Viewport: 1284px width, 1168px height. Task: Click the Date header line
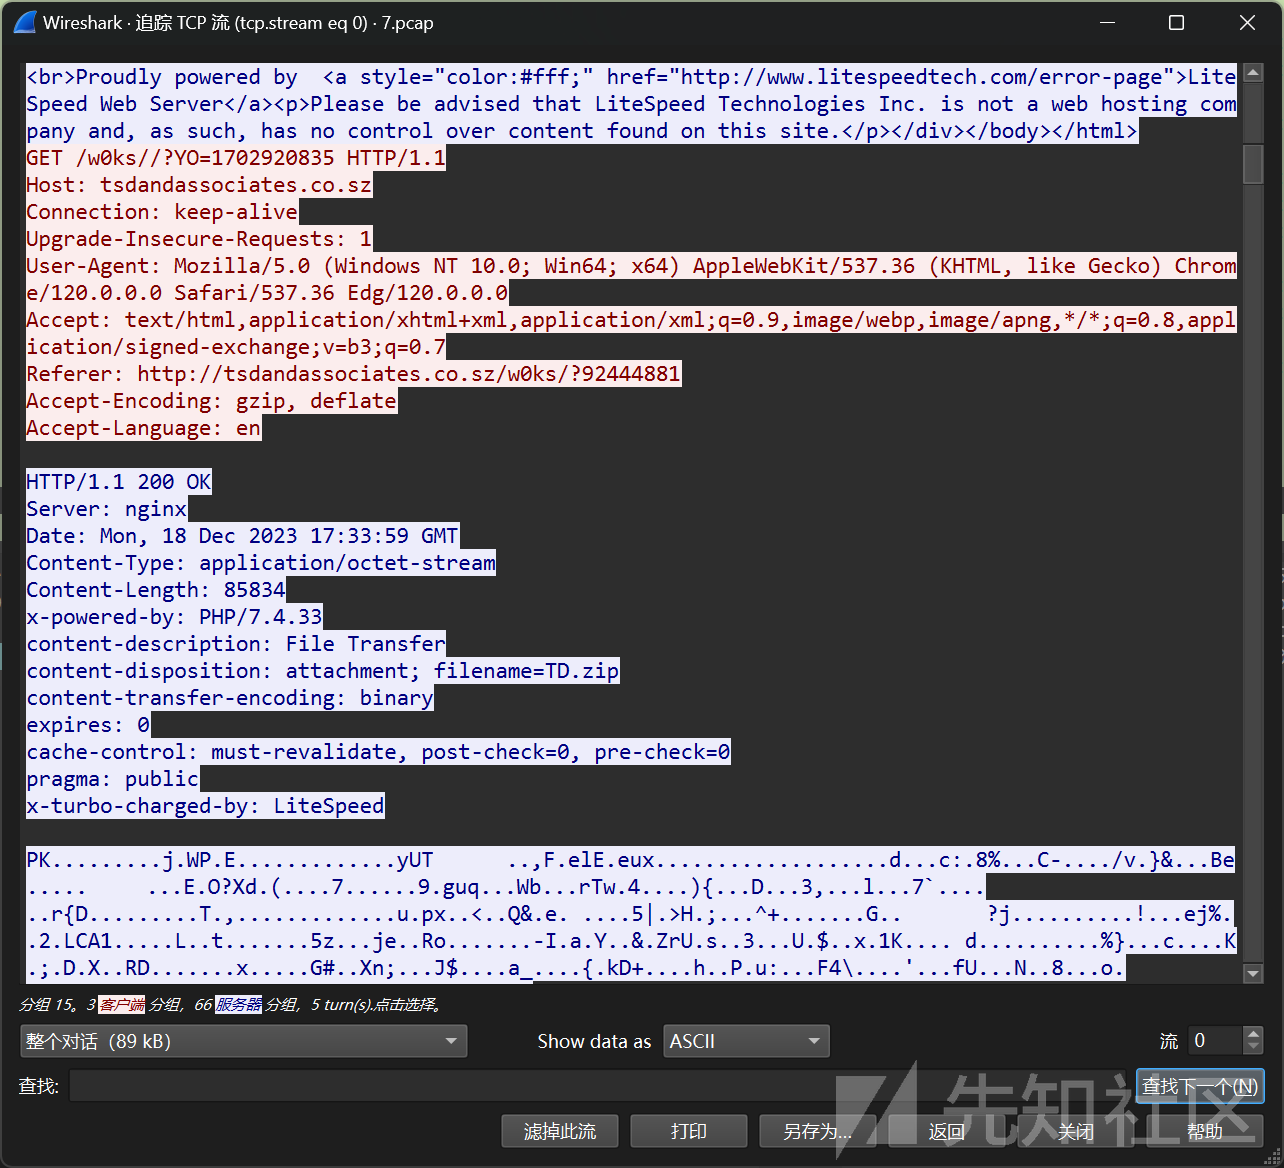242,536
